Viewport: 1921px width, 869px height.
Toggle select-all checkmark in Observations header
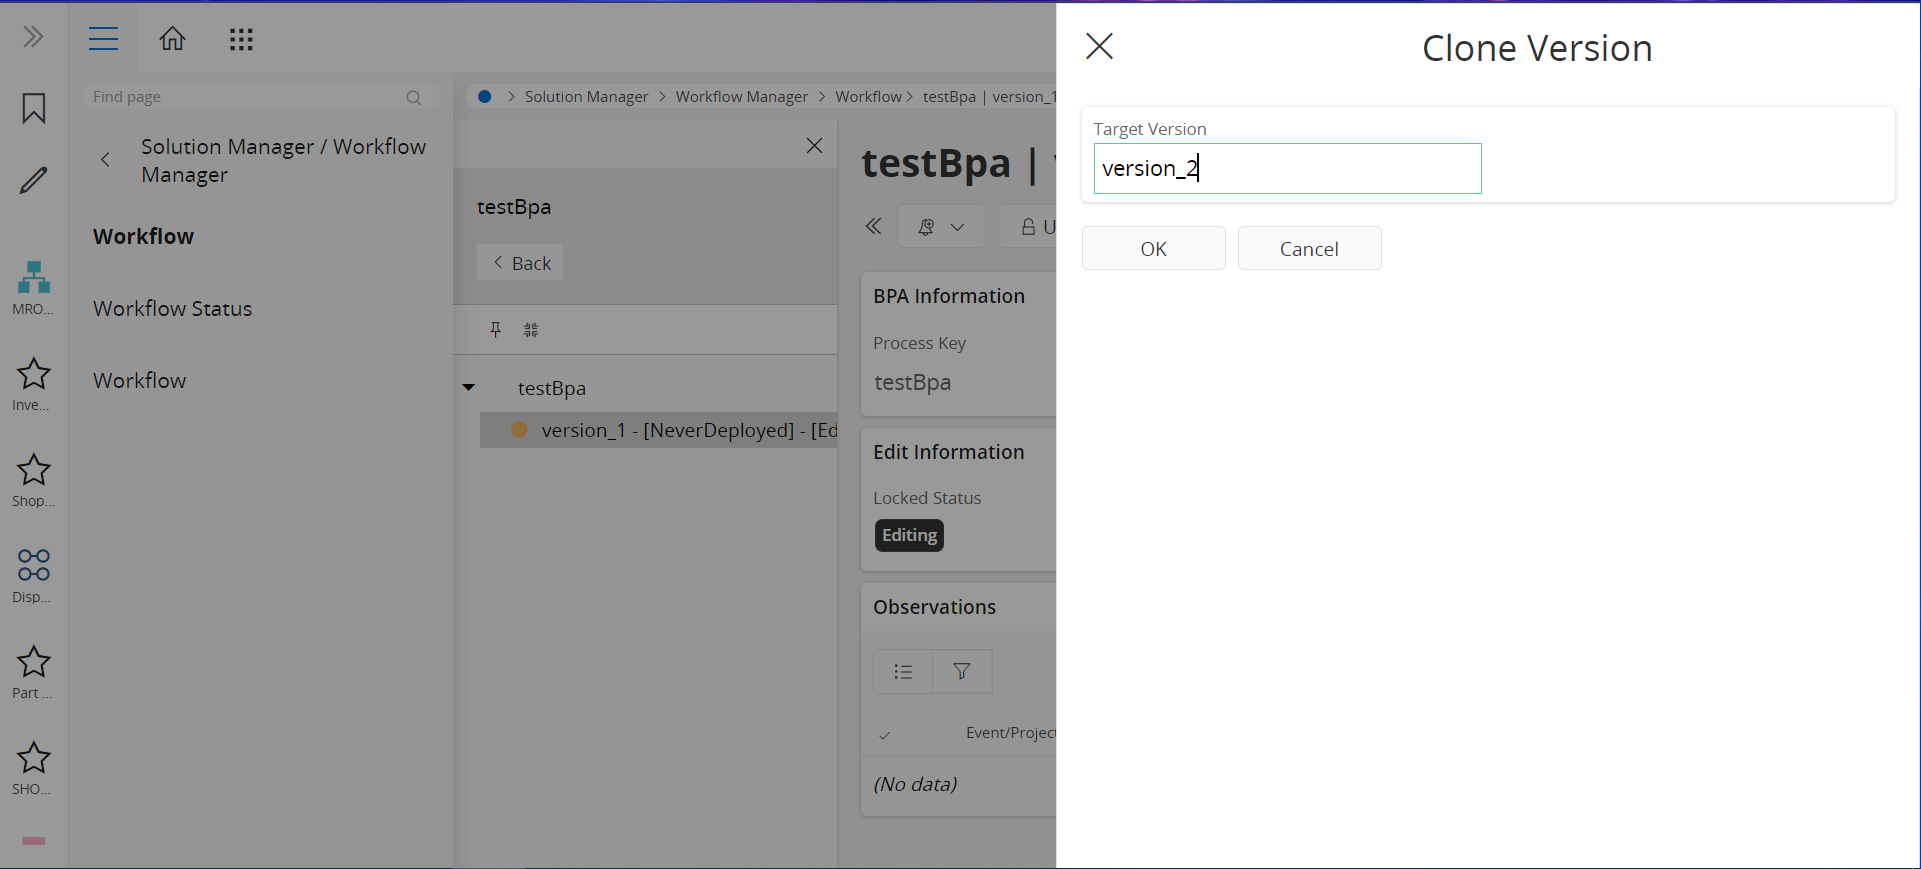[x=884, y=735]
